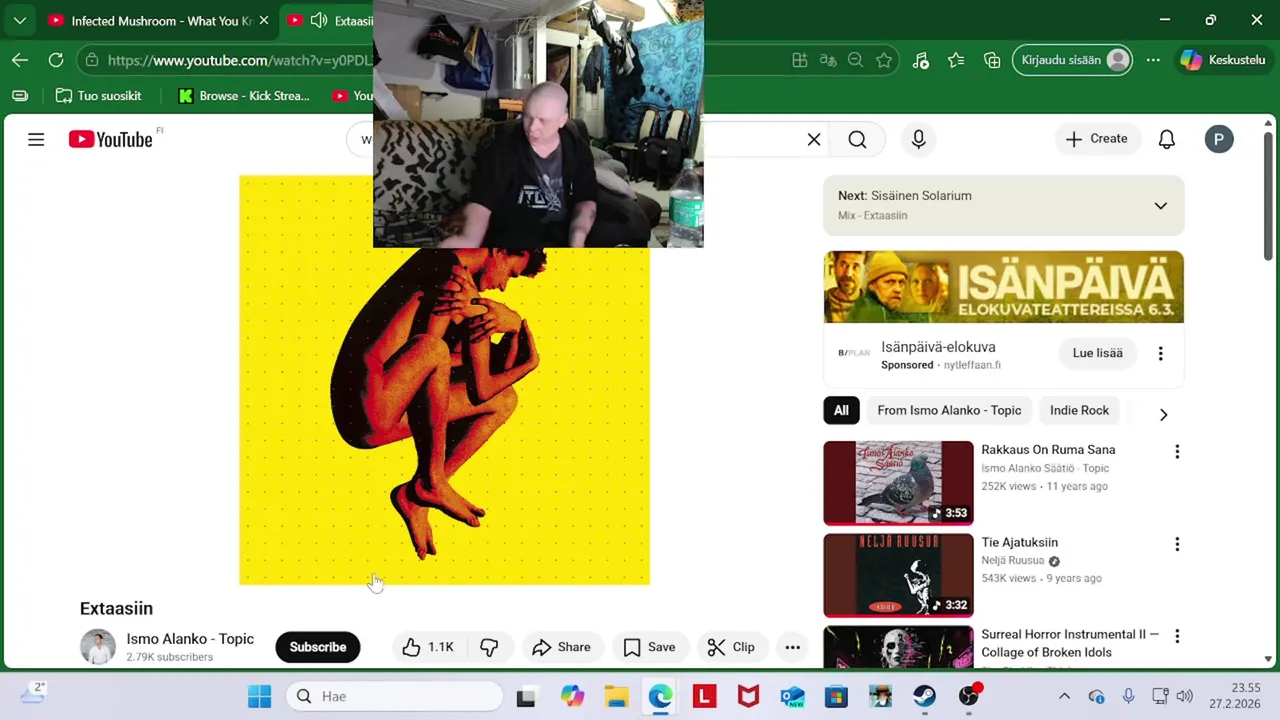Image resolution: width=1280 pixels, height=720 pixels.
Task: Open apps split-screen icon in address bar
Action: click(x=800, y=60)
